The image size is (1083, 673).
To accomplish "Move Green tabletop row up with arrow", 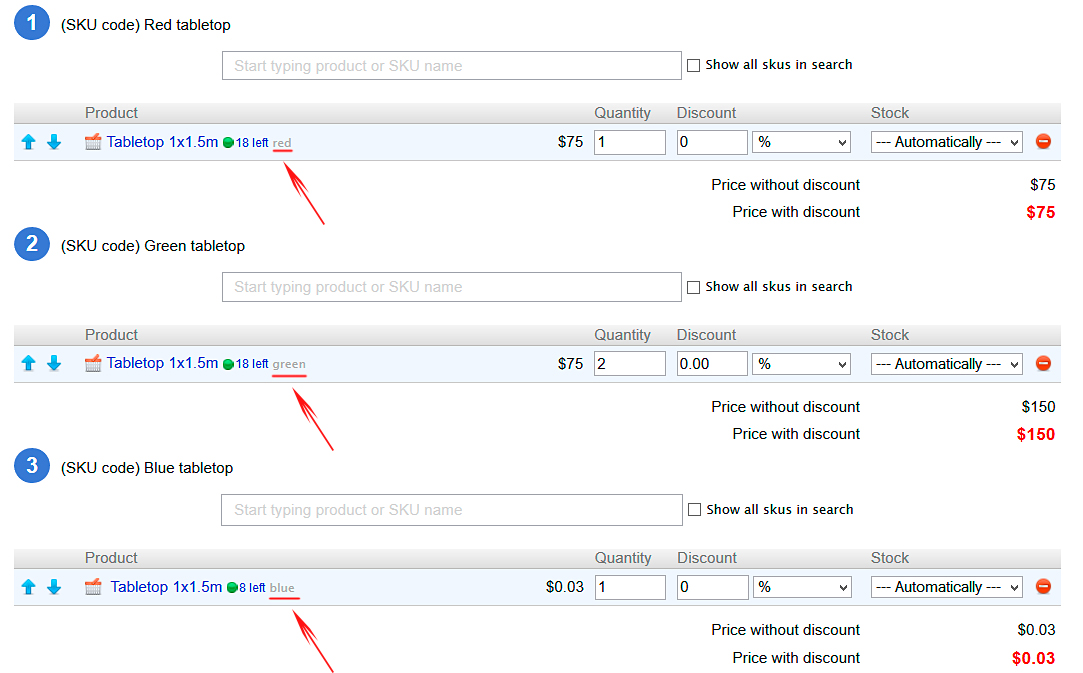I will (x=28, y=364).
